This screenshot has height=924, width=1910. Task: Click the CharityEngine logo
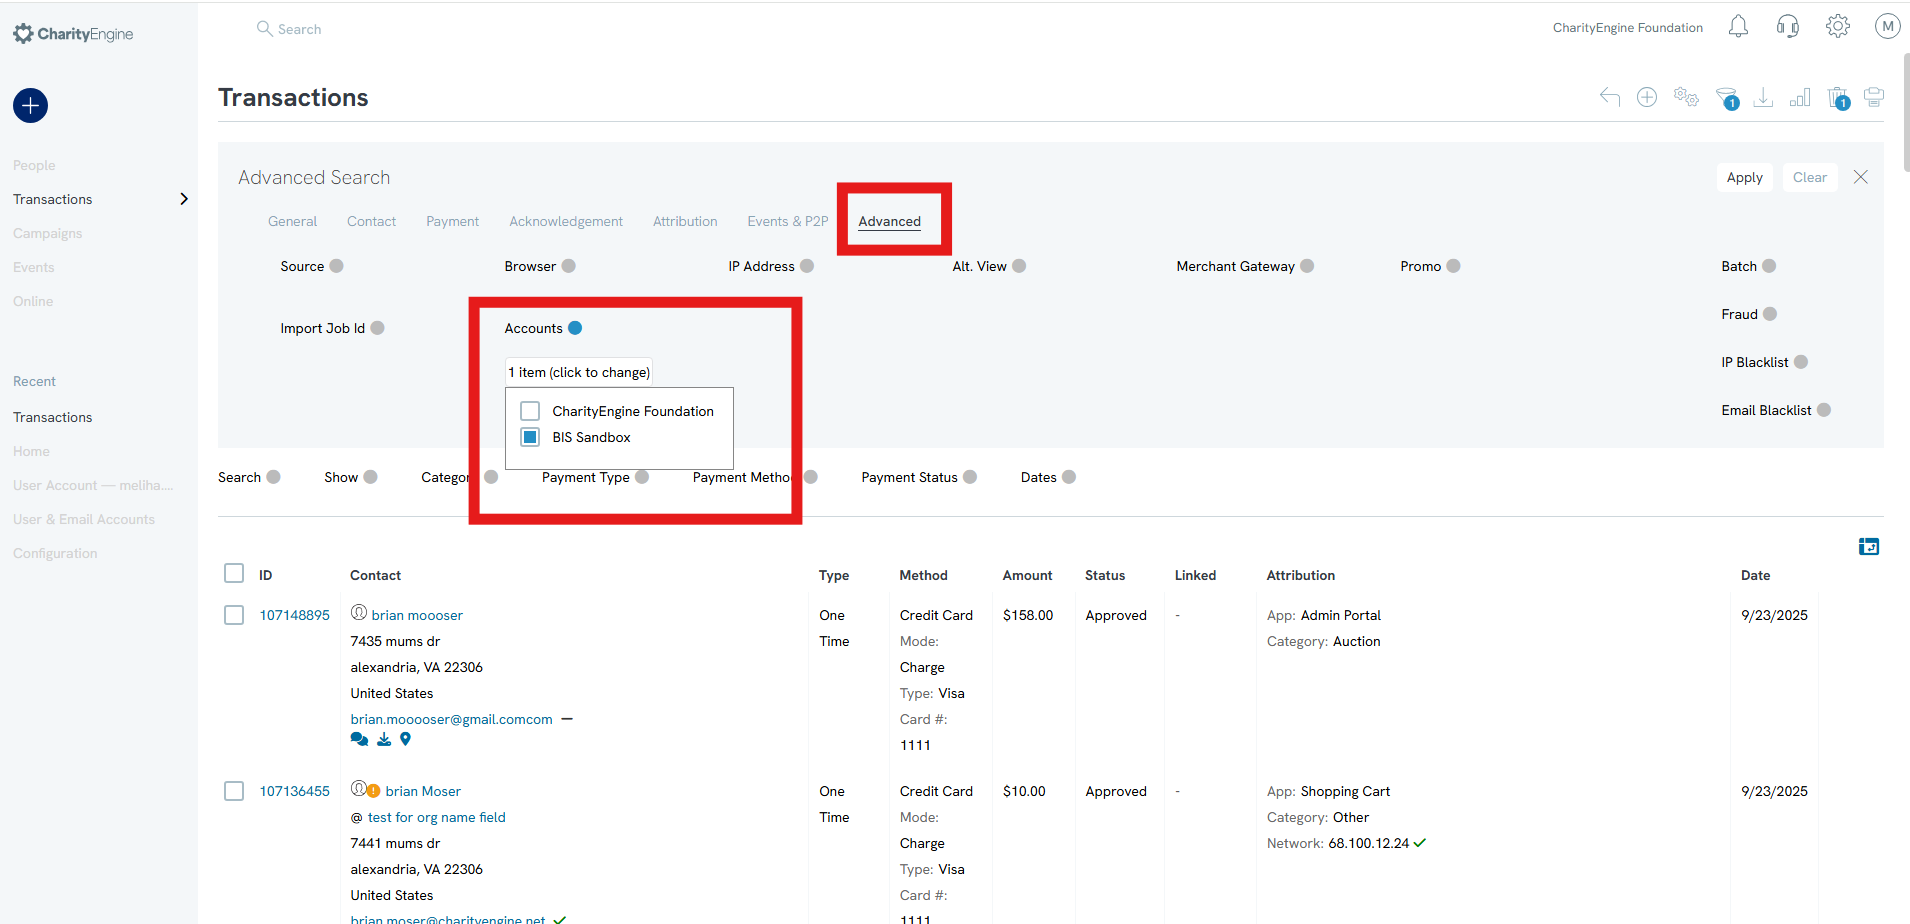coord(73,34)
